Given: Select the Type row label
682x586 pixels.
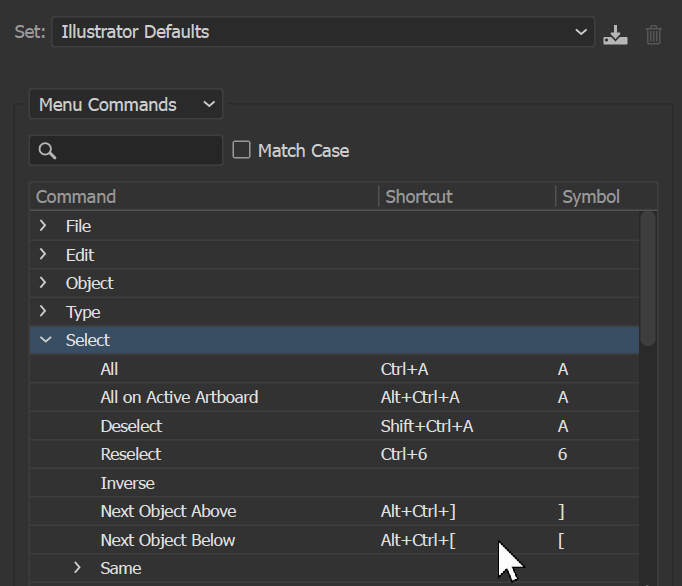Looking at the screenshot, I should (83, 312).
